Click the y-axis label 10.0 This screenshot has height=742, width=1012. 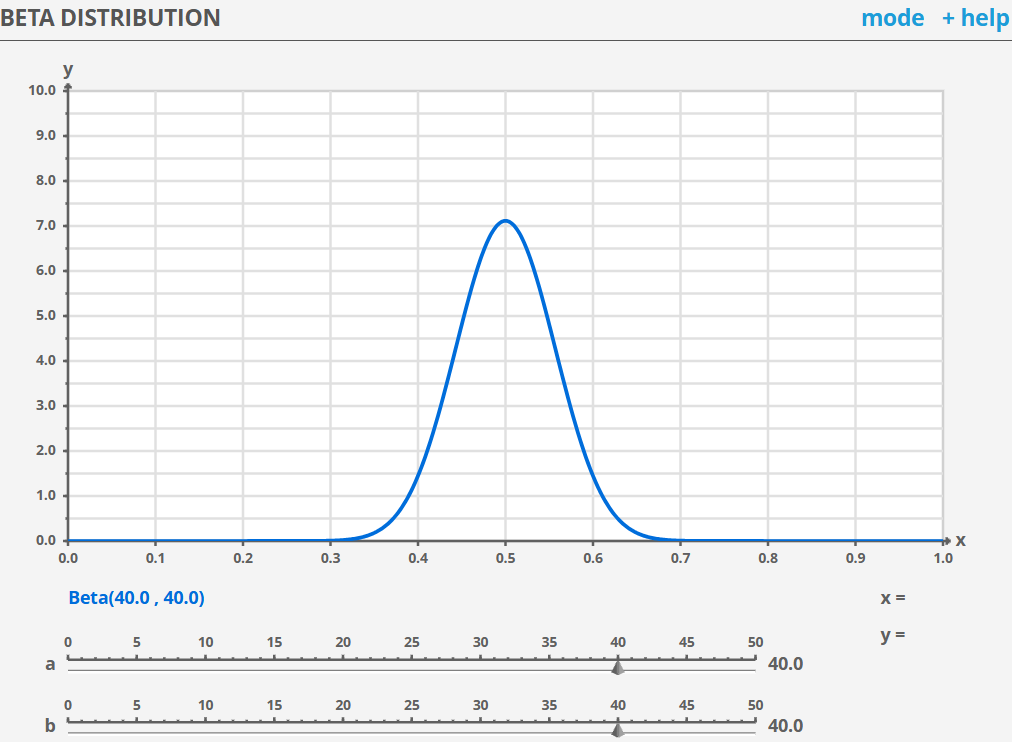[42, 90]
